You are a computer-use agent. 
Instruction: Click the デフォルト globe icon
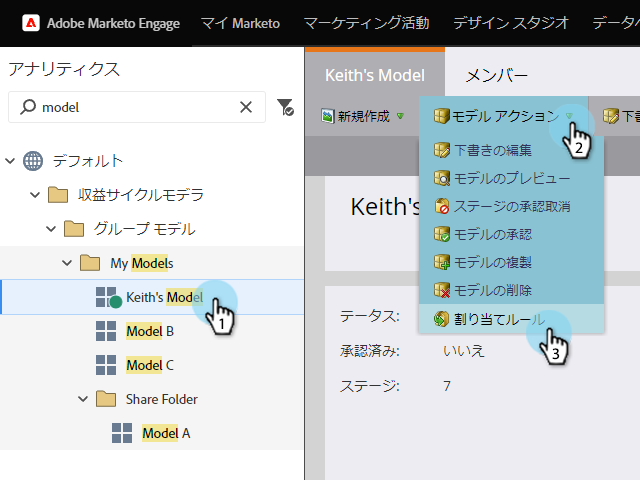(x=33, y=161)
